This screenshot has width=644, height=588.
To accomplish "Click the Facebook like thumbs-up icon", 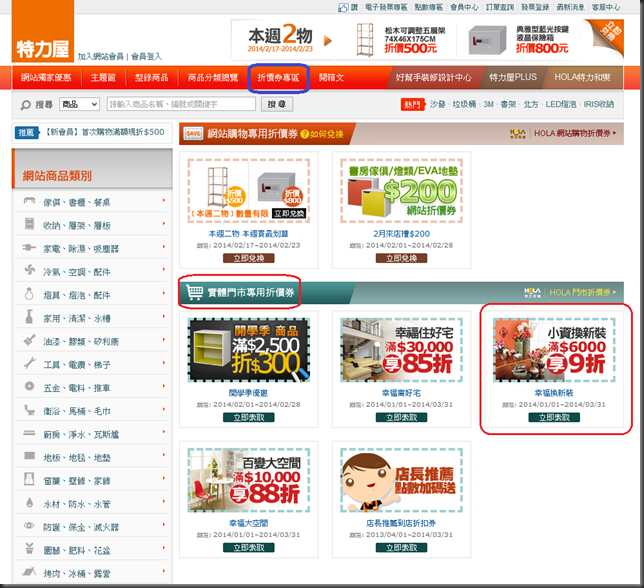I will point(343,7).
